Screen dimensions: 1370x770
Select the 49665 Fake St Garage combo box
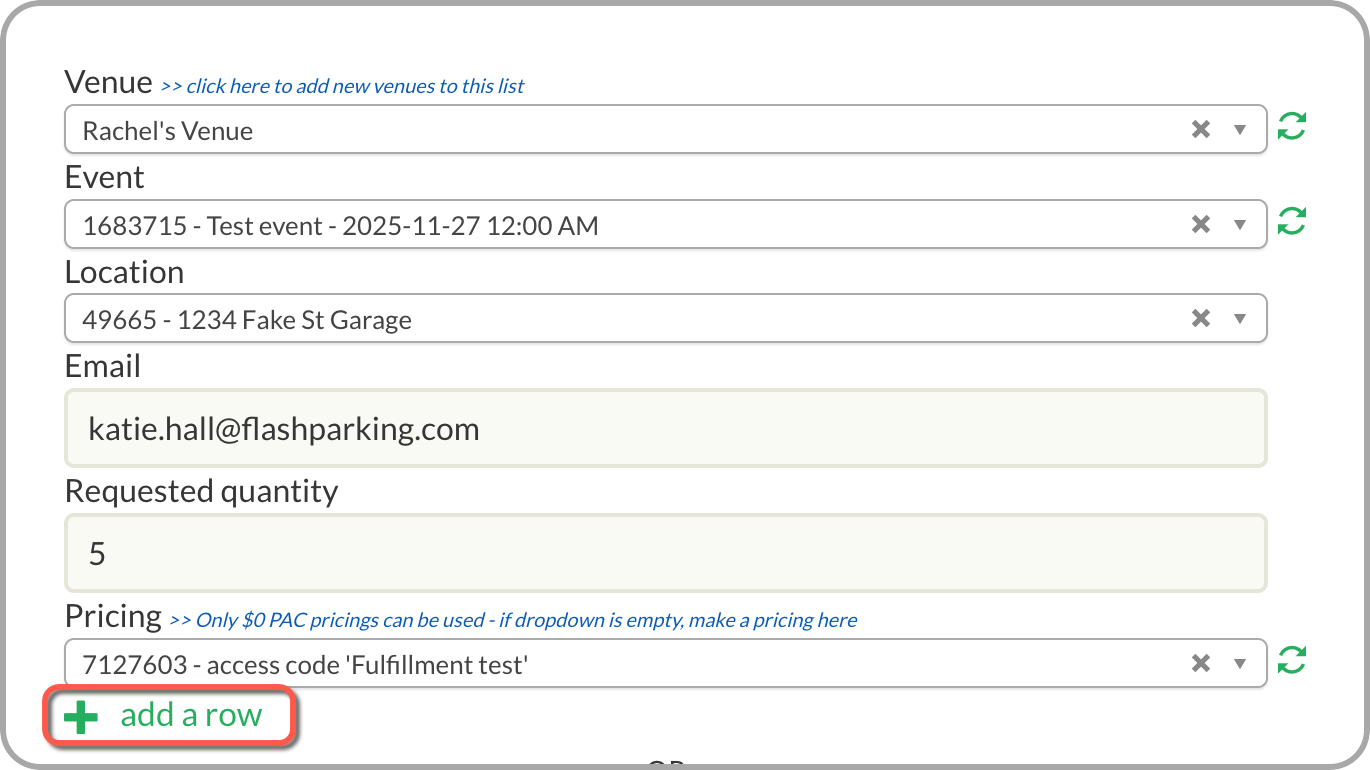pos(666,319)
